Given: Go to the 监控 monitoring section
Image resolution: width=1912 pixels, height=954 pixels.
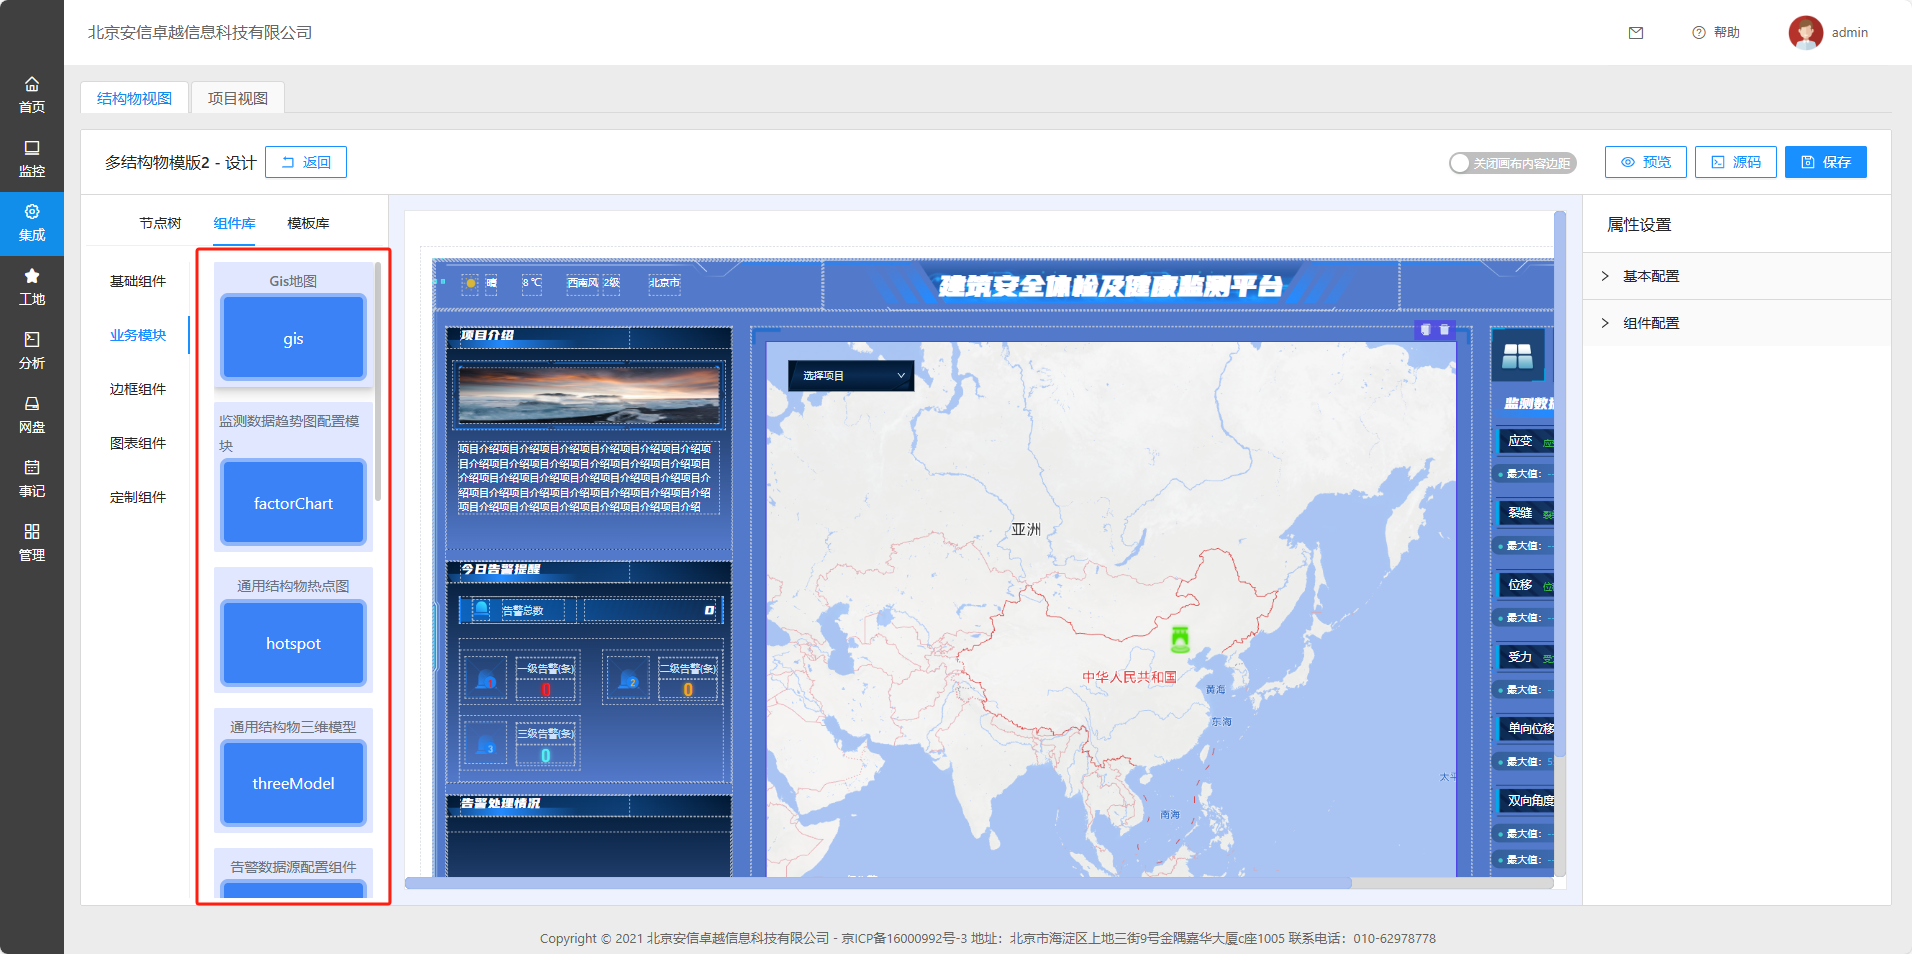Looking at the screenshot, I should [32, 159].
